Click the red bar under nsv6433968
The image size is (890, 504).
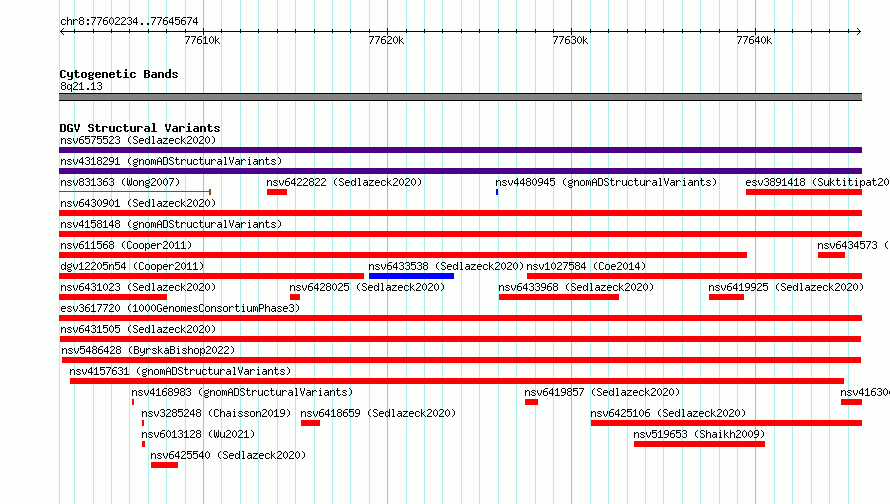[559, 297]
